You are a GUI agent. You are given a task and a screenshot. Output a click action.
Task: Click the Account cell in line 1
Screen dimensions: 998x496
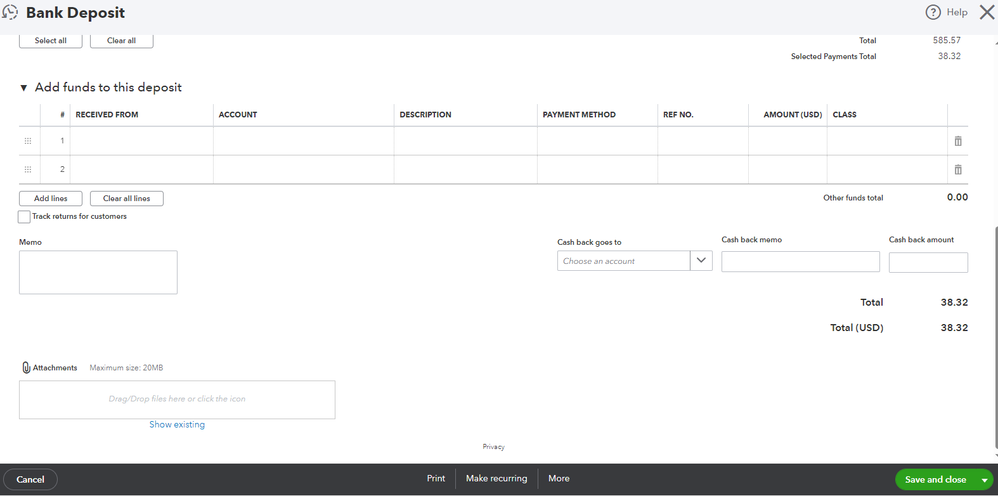[304, 141]
